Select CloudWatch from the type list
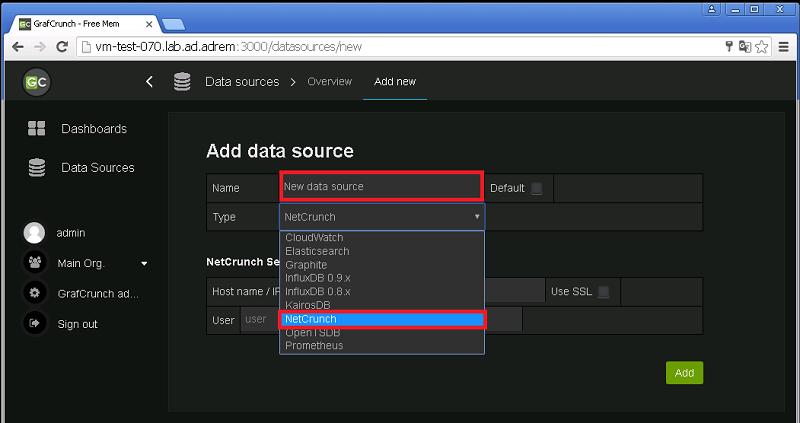This screenshot has width=800, height=423. point(382,237)
